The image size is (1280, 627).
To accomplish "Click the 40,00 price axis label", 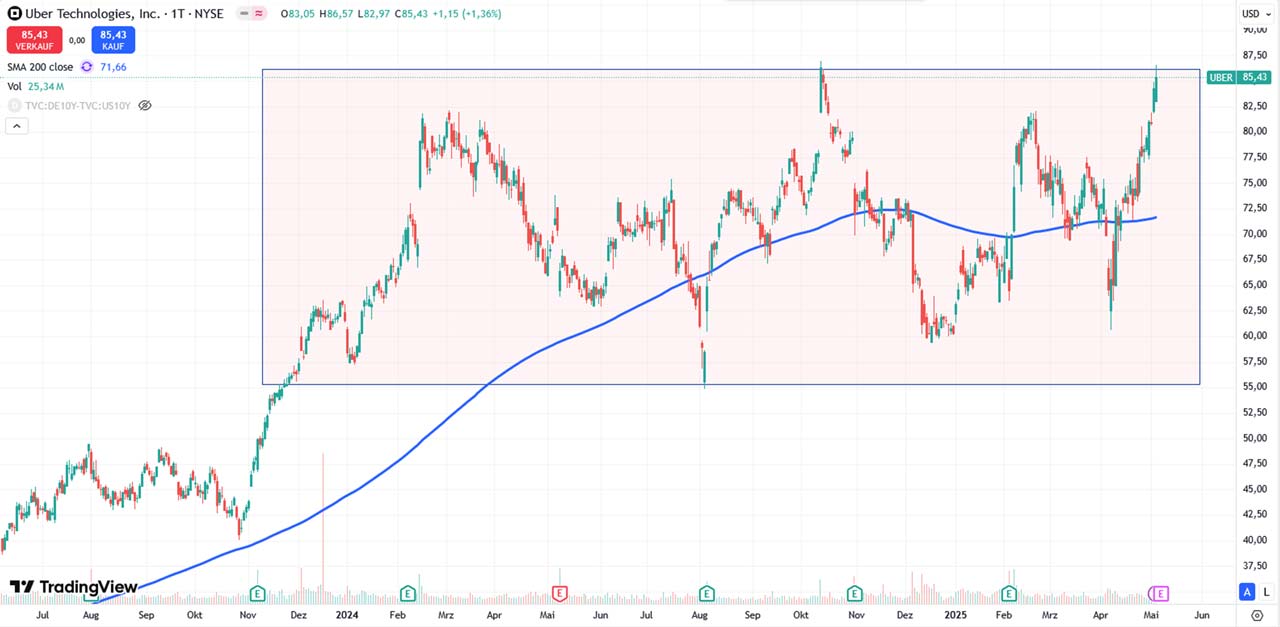I will [x=1255, y=540].
